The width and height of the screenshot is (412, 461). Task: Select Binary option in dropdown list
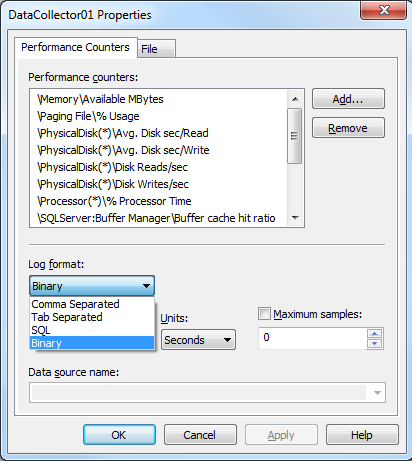click(92, 343)
